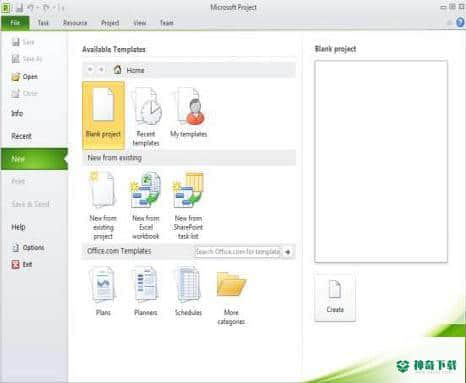This screenshot has width=466, height=383.
Task: Open the More categories folder
Action: (x=231, y=298)
